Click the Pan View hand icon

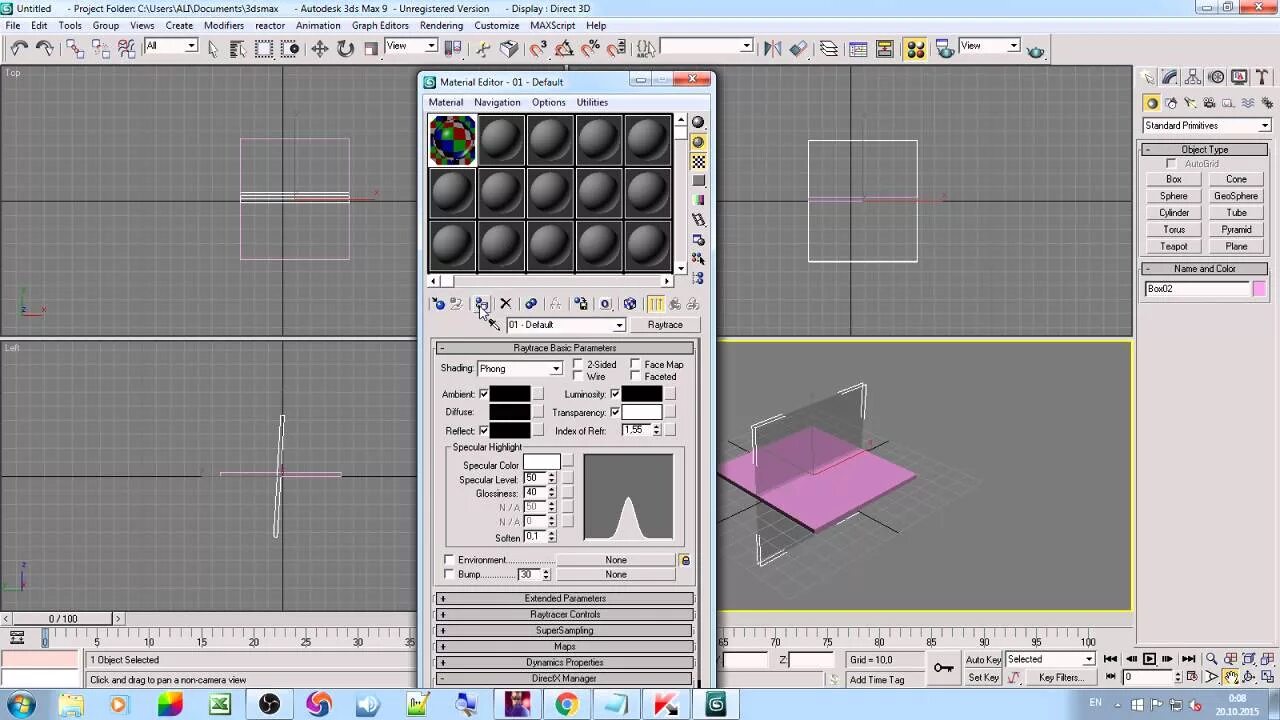coord(1230,677)
